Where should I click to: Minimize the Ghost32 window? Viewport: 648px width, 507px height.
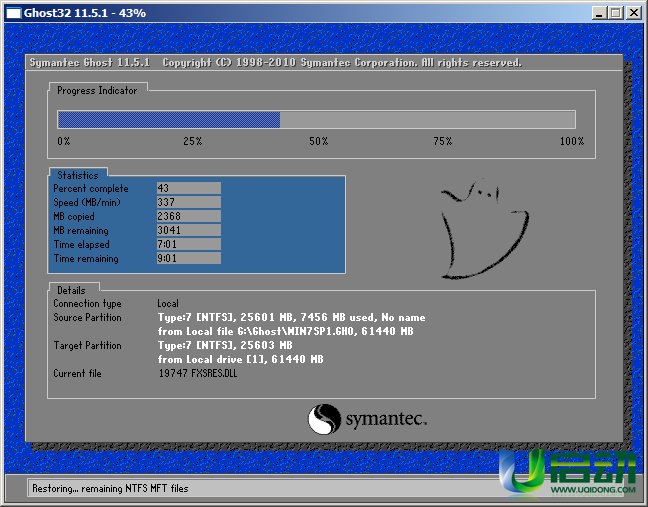(x=595, y=13)
